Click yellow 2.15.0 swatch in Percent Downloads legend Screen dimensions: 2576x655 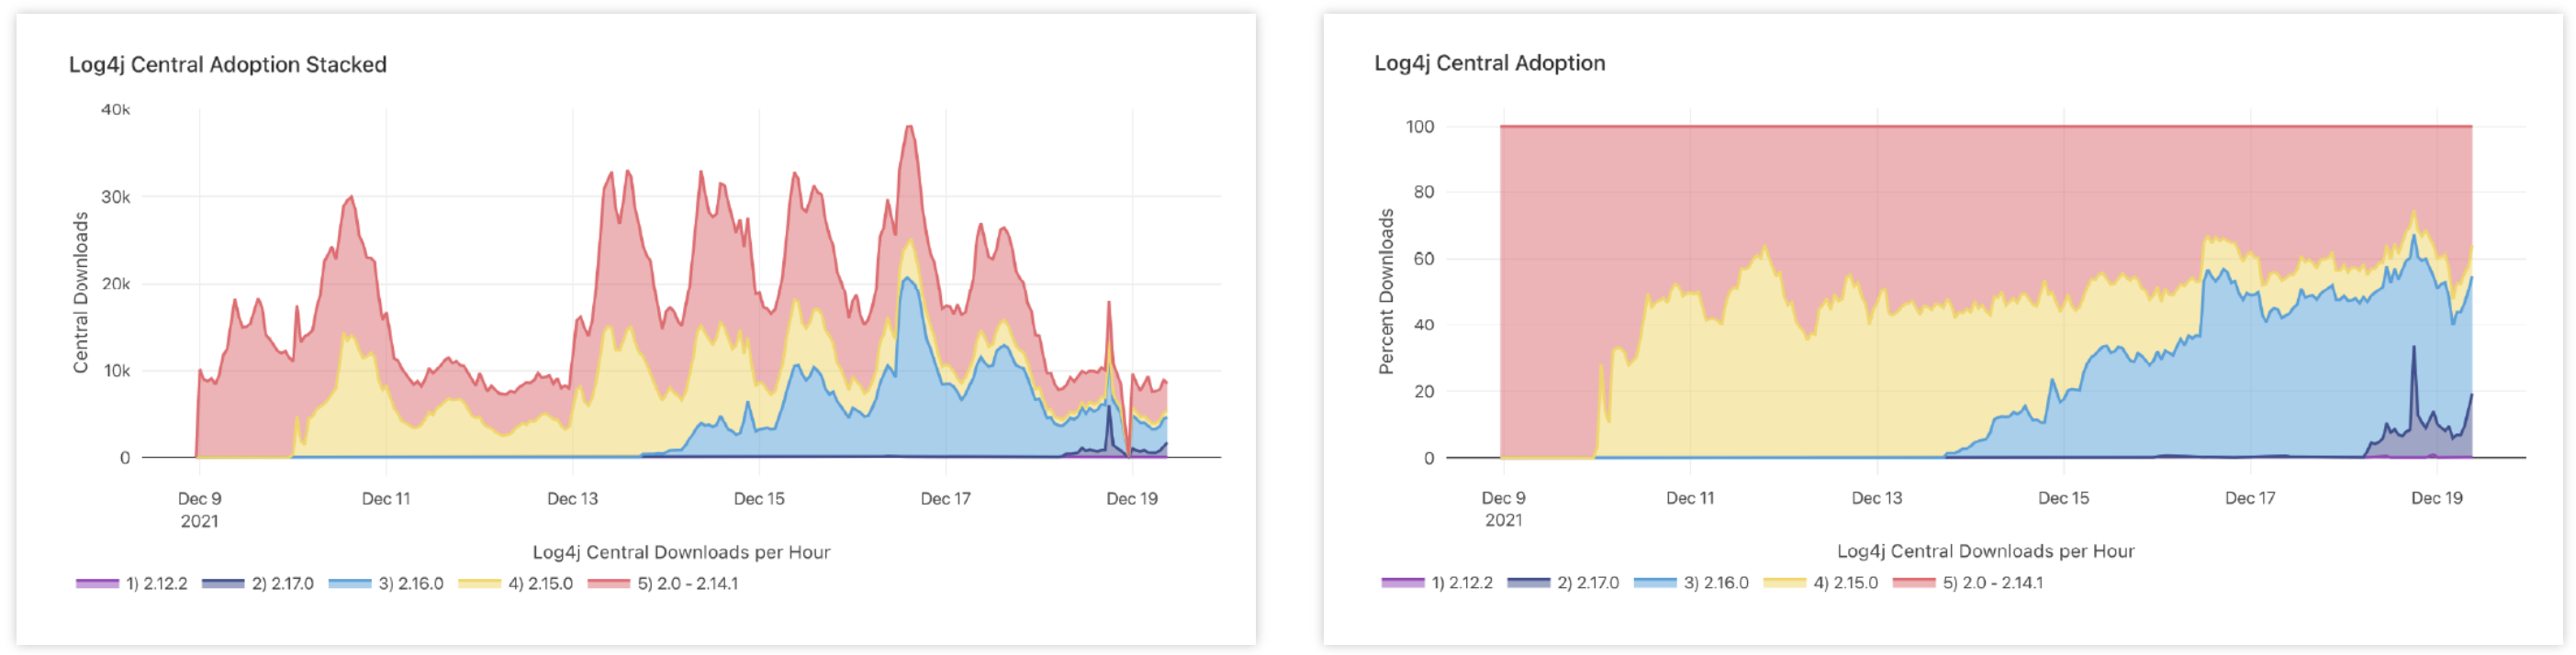1785,582
